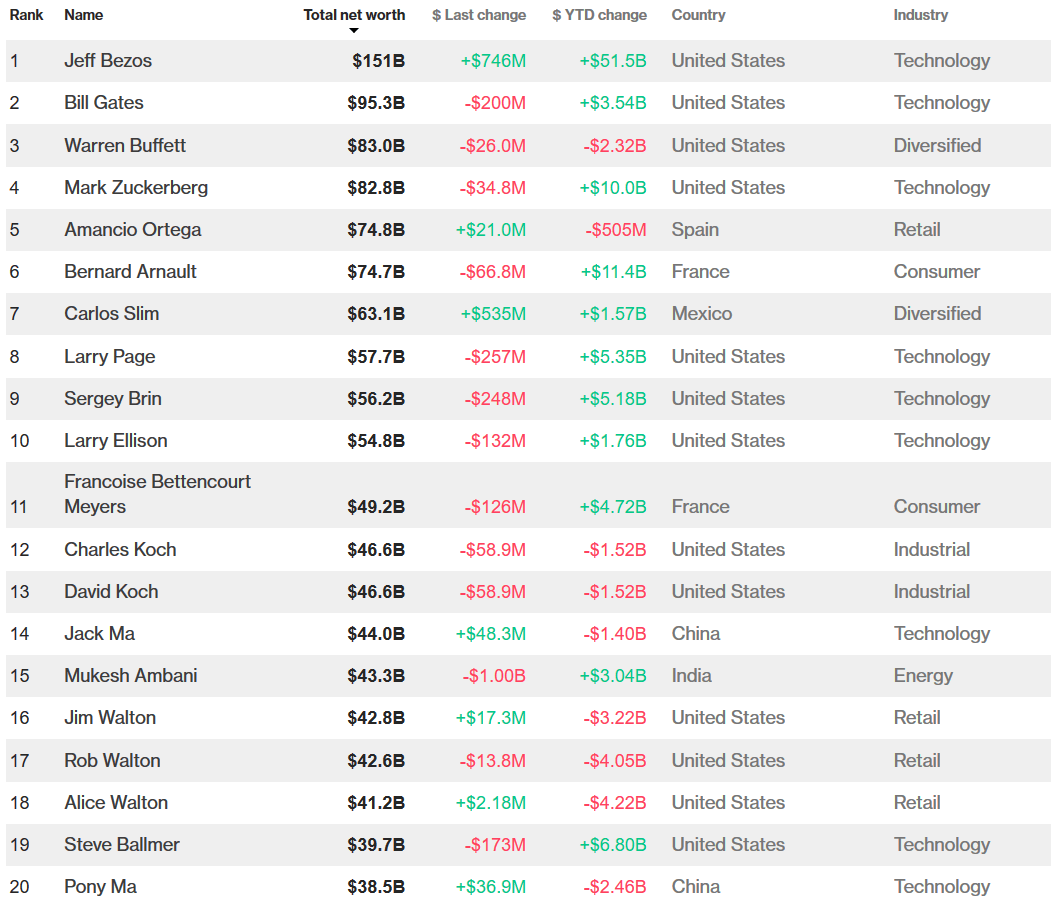Sort by $ YTD change column header
The image size is (1051, 901).
[599, 15]
